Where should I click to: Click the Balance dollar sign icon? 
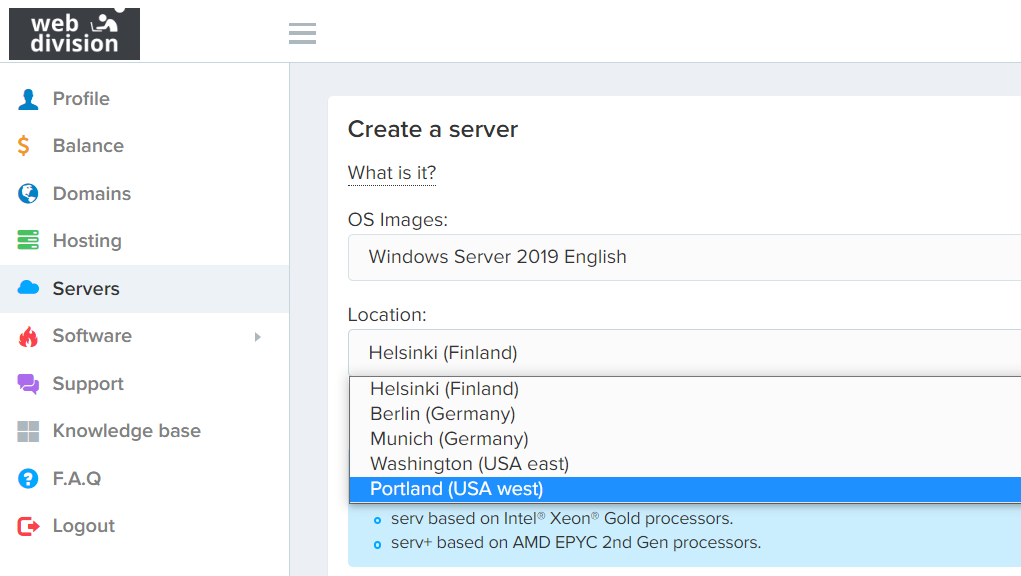click(24, 146)
